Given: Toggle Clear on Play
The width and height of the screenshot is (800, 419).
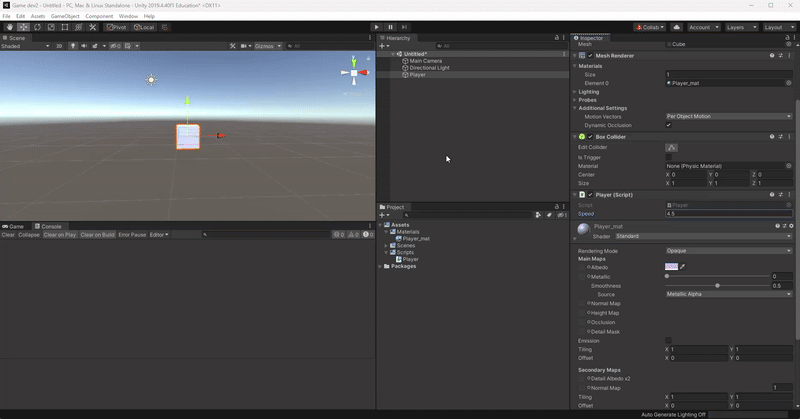Looking at the screenshot, I should tap(60, 235).
